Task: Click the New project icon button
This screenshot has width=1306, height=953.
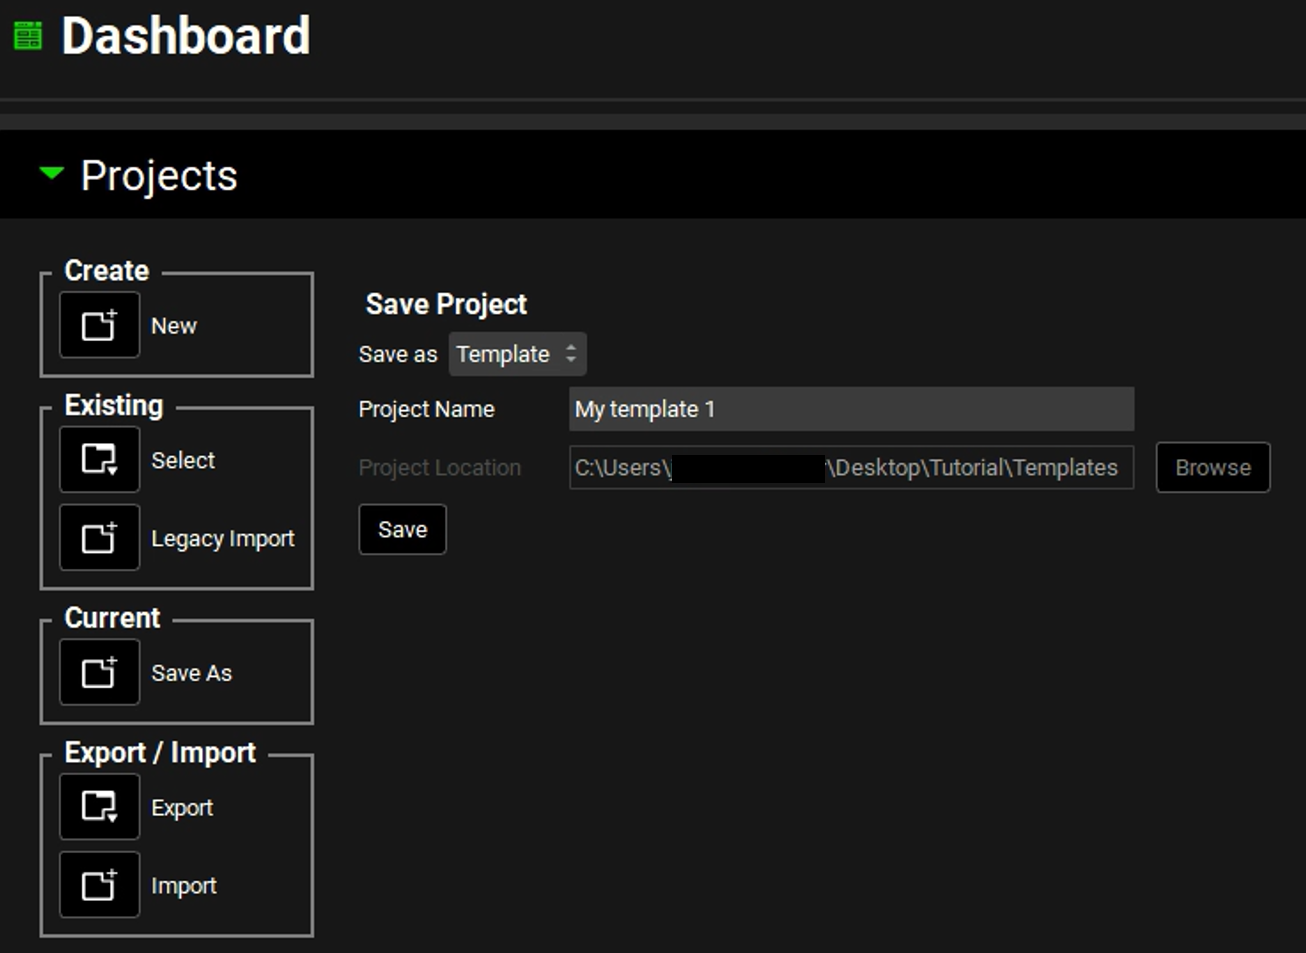Action: (x=99, y=325)
